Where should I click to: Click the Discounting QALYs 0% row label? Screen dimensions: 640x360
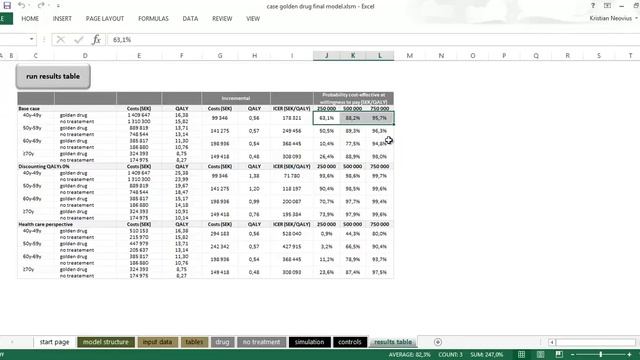44,167
